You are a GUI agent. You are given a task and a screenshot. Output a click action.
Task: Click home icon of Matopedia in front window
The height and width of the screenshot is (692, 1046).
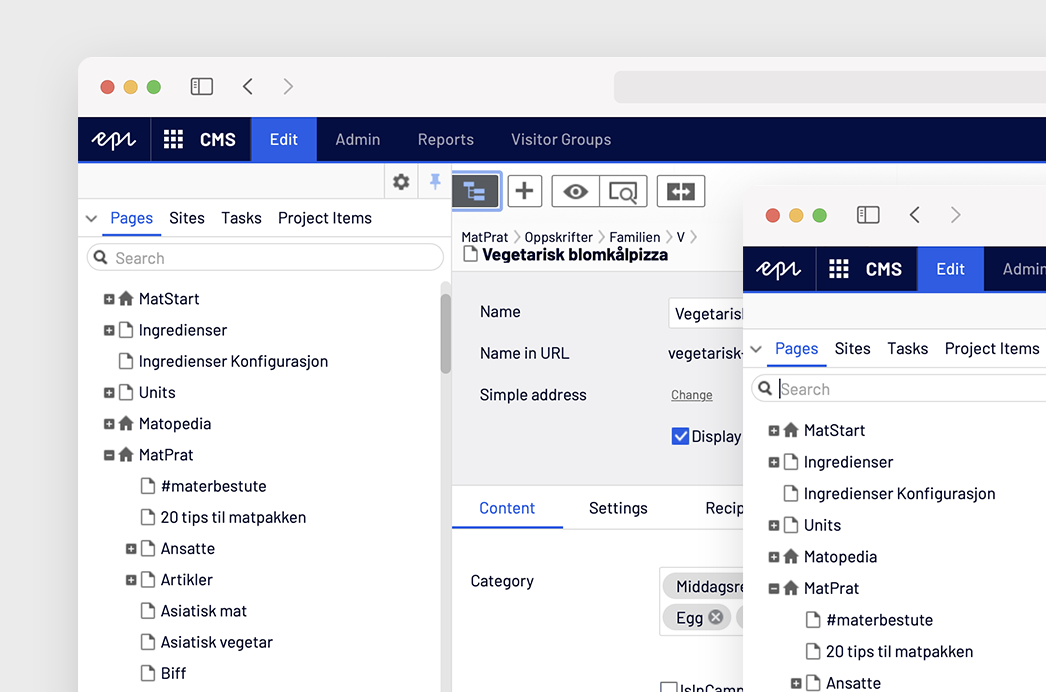point(791,556)
